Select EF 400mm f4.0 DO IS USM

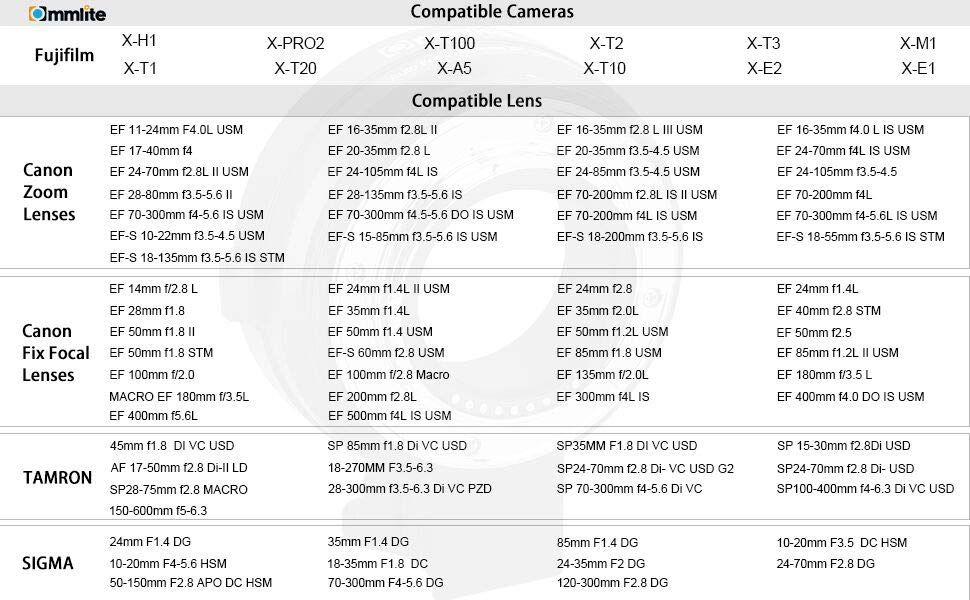point(851,396)
